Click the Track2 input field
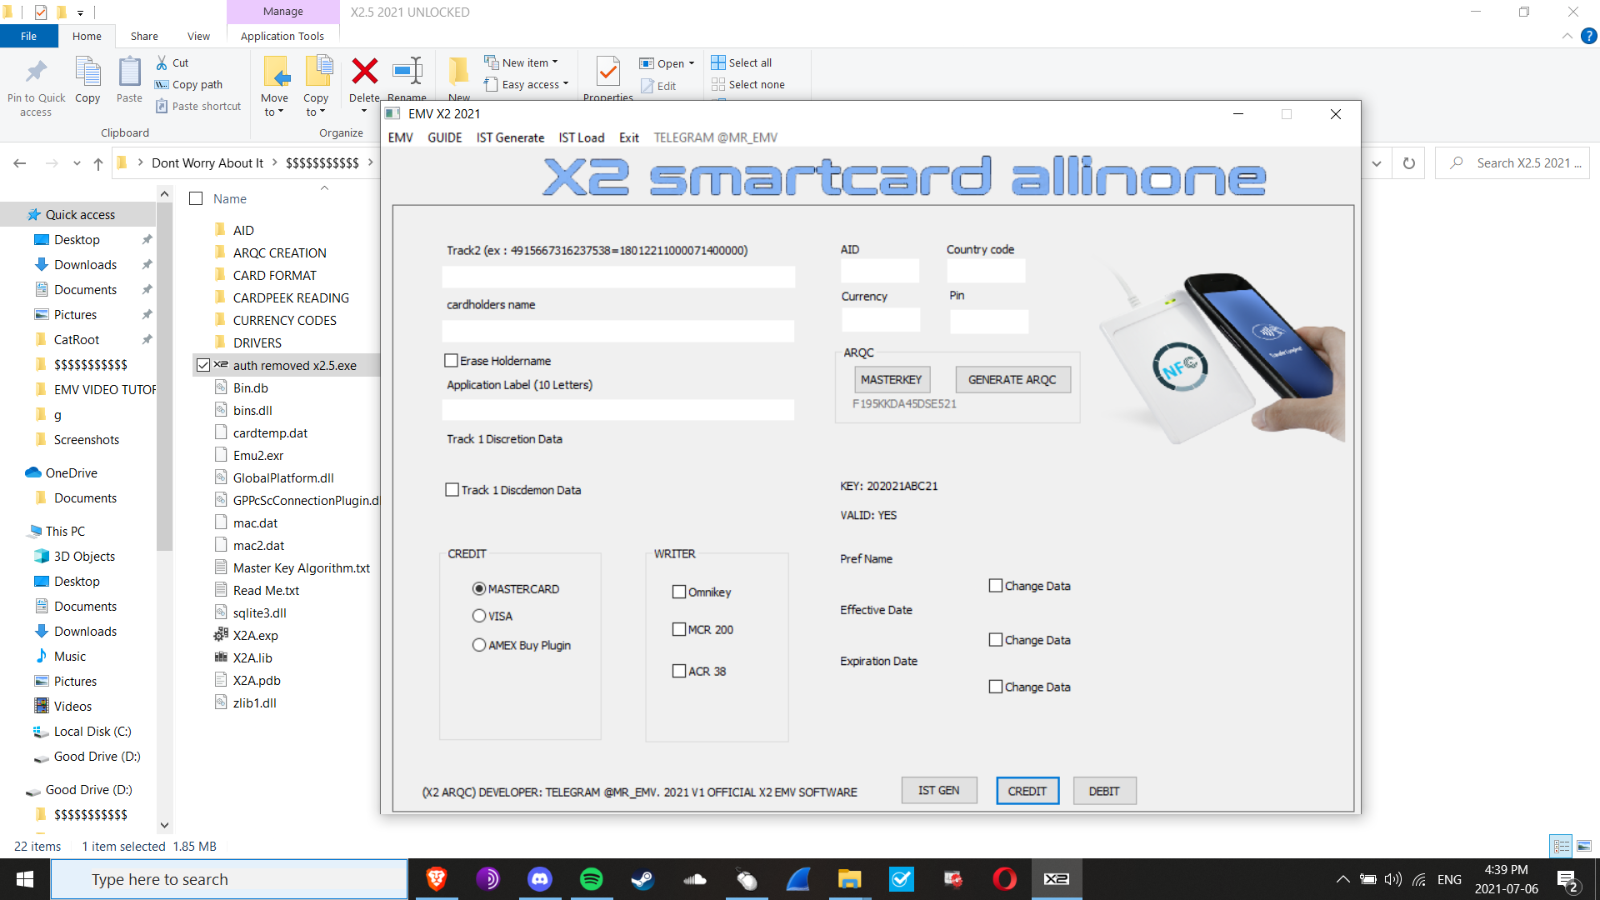The height and width of the screenshot is (900, 1600). [618, 277]
